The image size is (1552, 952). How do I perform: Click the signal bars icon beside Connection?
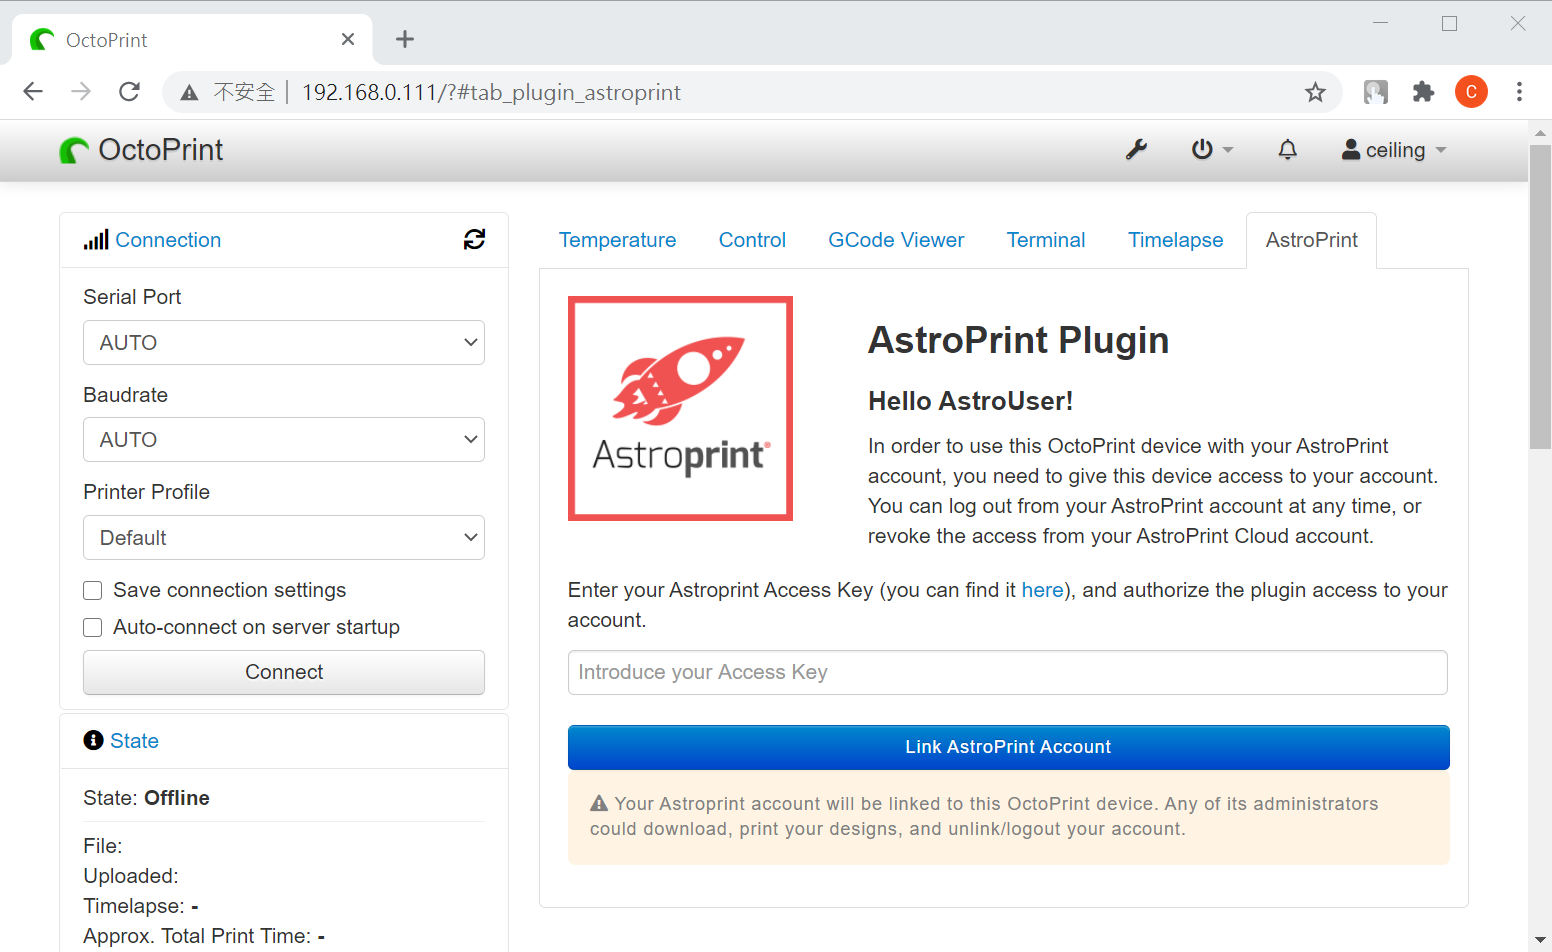(96, 239)
